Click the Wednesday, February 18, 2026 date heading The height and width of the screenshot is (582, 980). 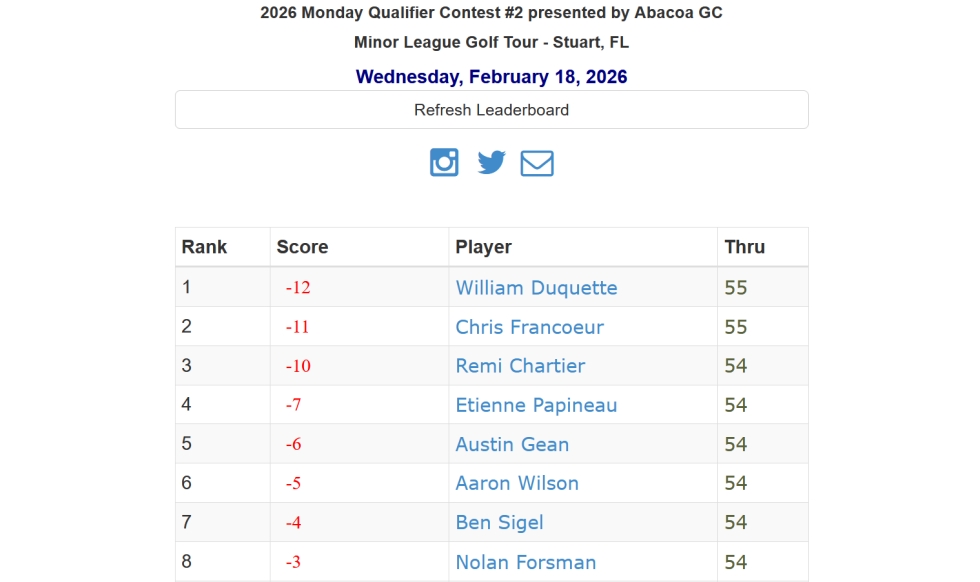tap(491, 76)
